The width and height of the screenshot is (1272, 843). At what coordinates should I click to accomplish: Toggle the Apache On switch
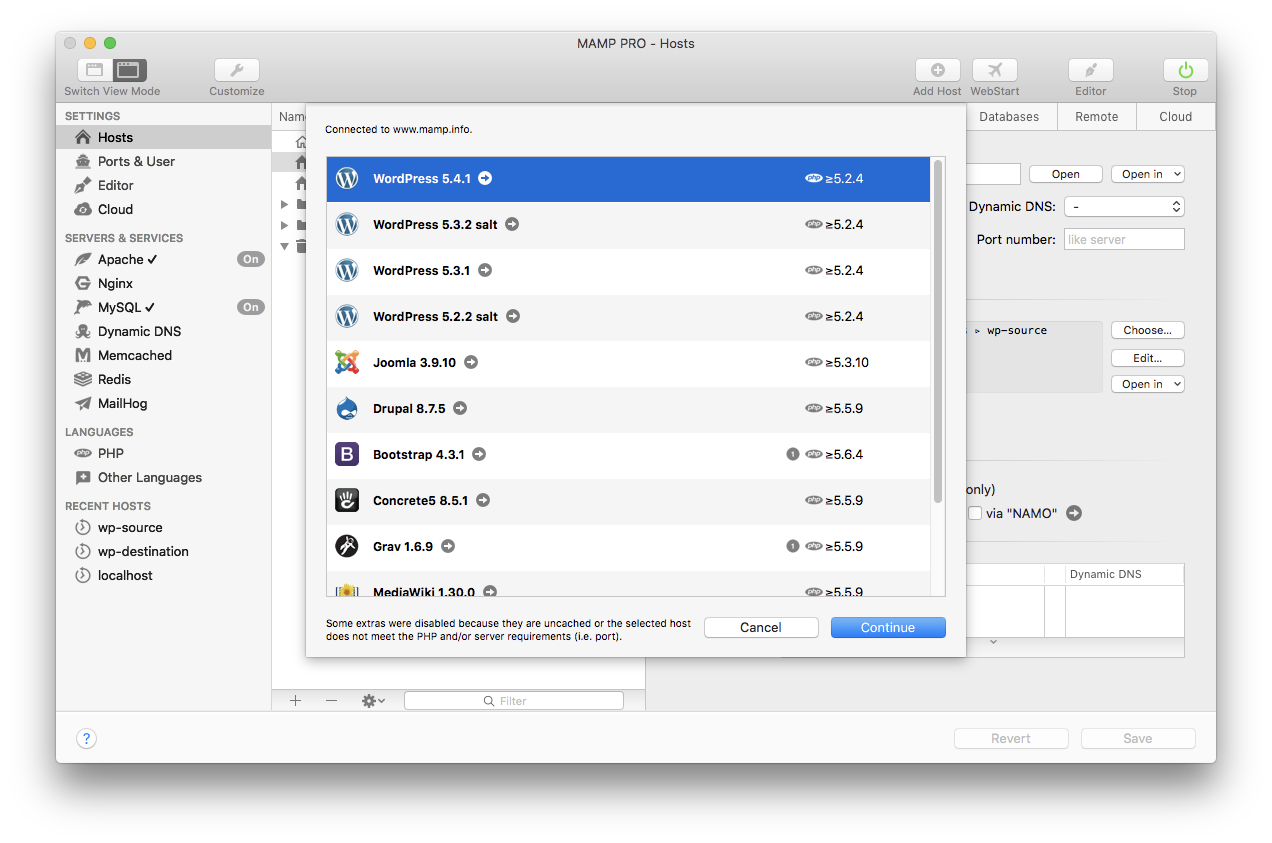250,260
